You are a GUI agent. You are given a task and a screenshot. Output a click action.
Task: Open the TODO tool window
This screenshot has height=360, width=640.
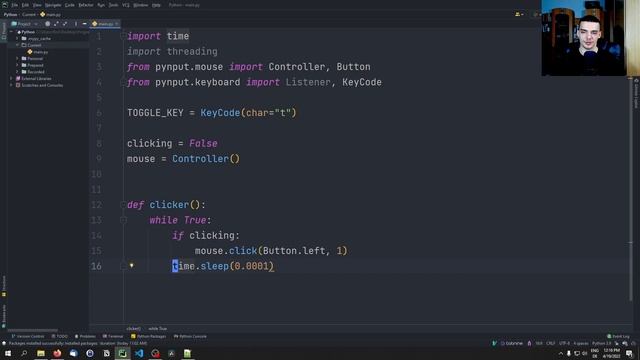(x=60, y=336)
